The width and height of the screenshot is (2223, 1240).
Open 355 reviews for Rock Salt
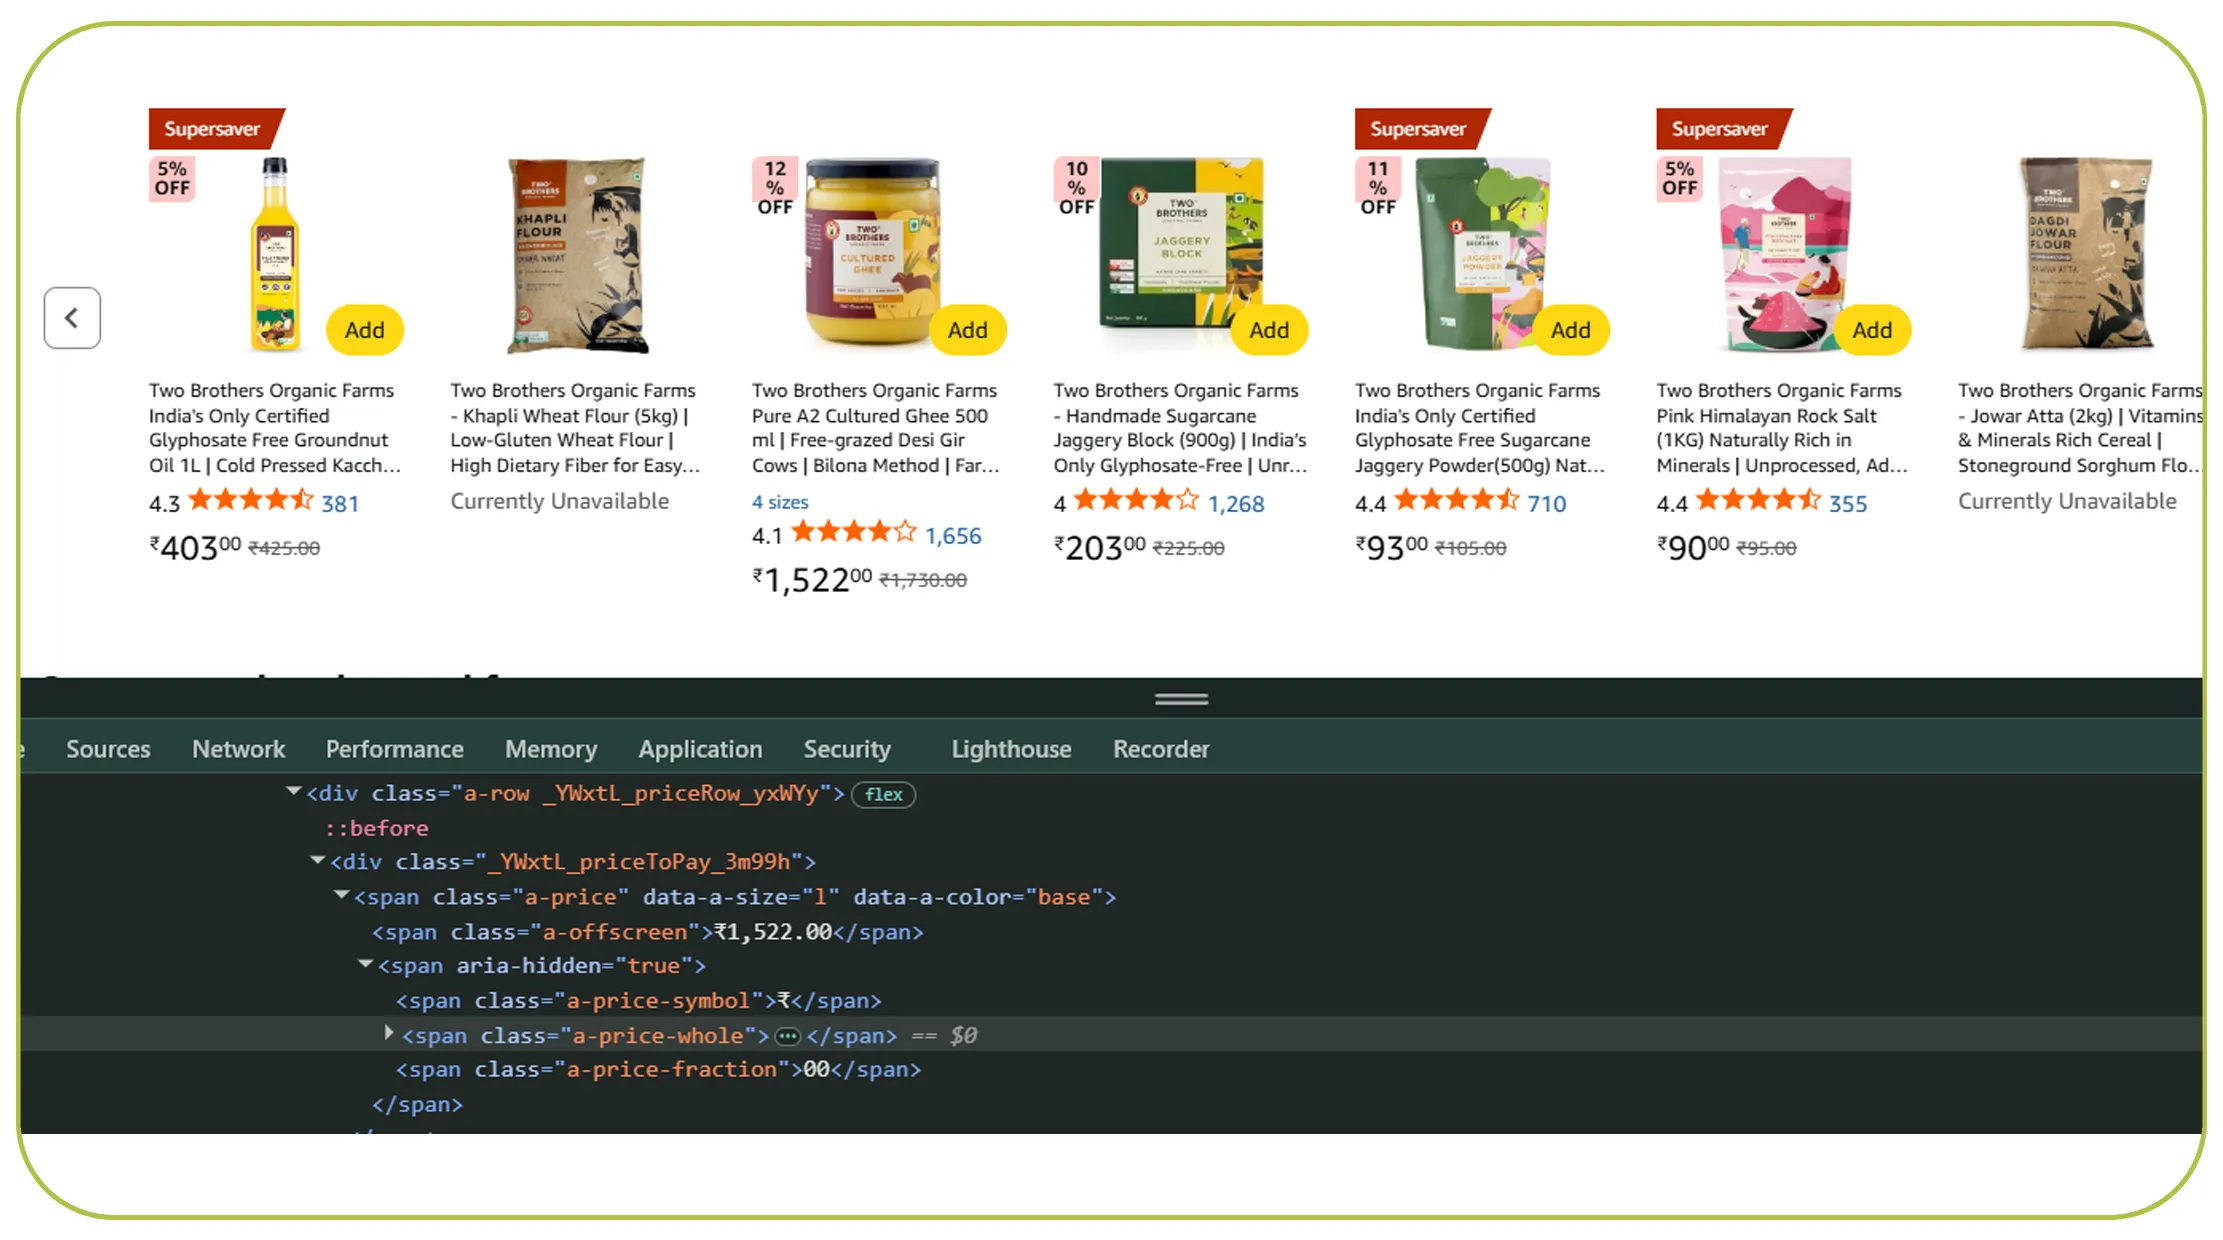click(x=1848, y=504)
